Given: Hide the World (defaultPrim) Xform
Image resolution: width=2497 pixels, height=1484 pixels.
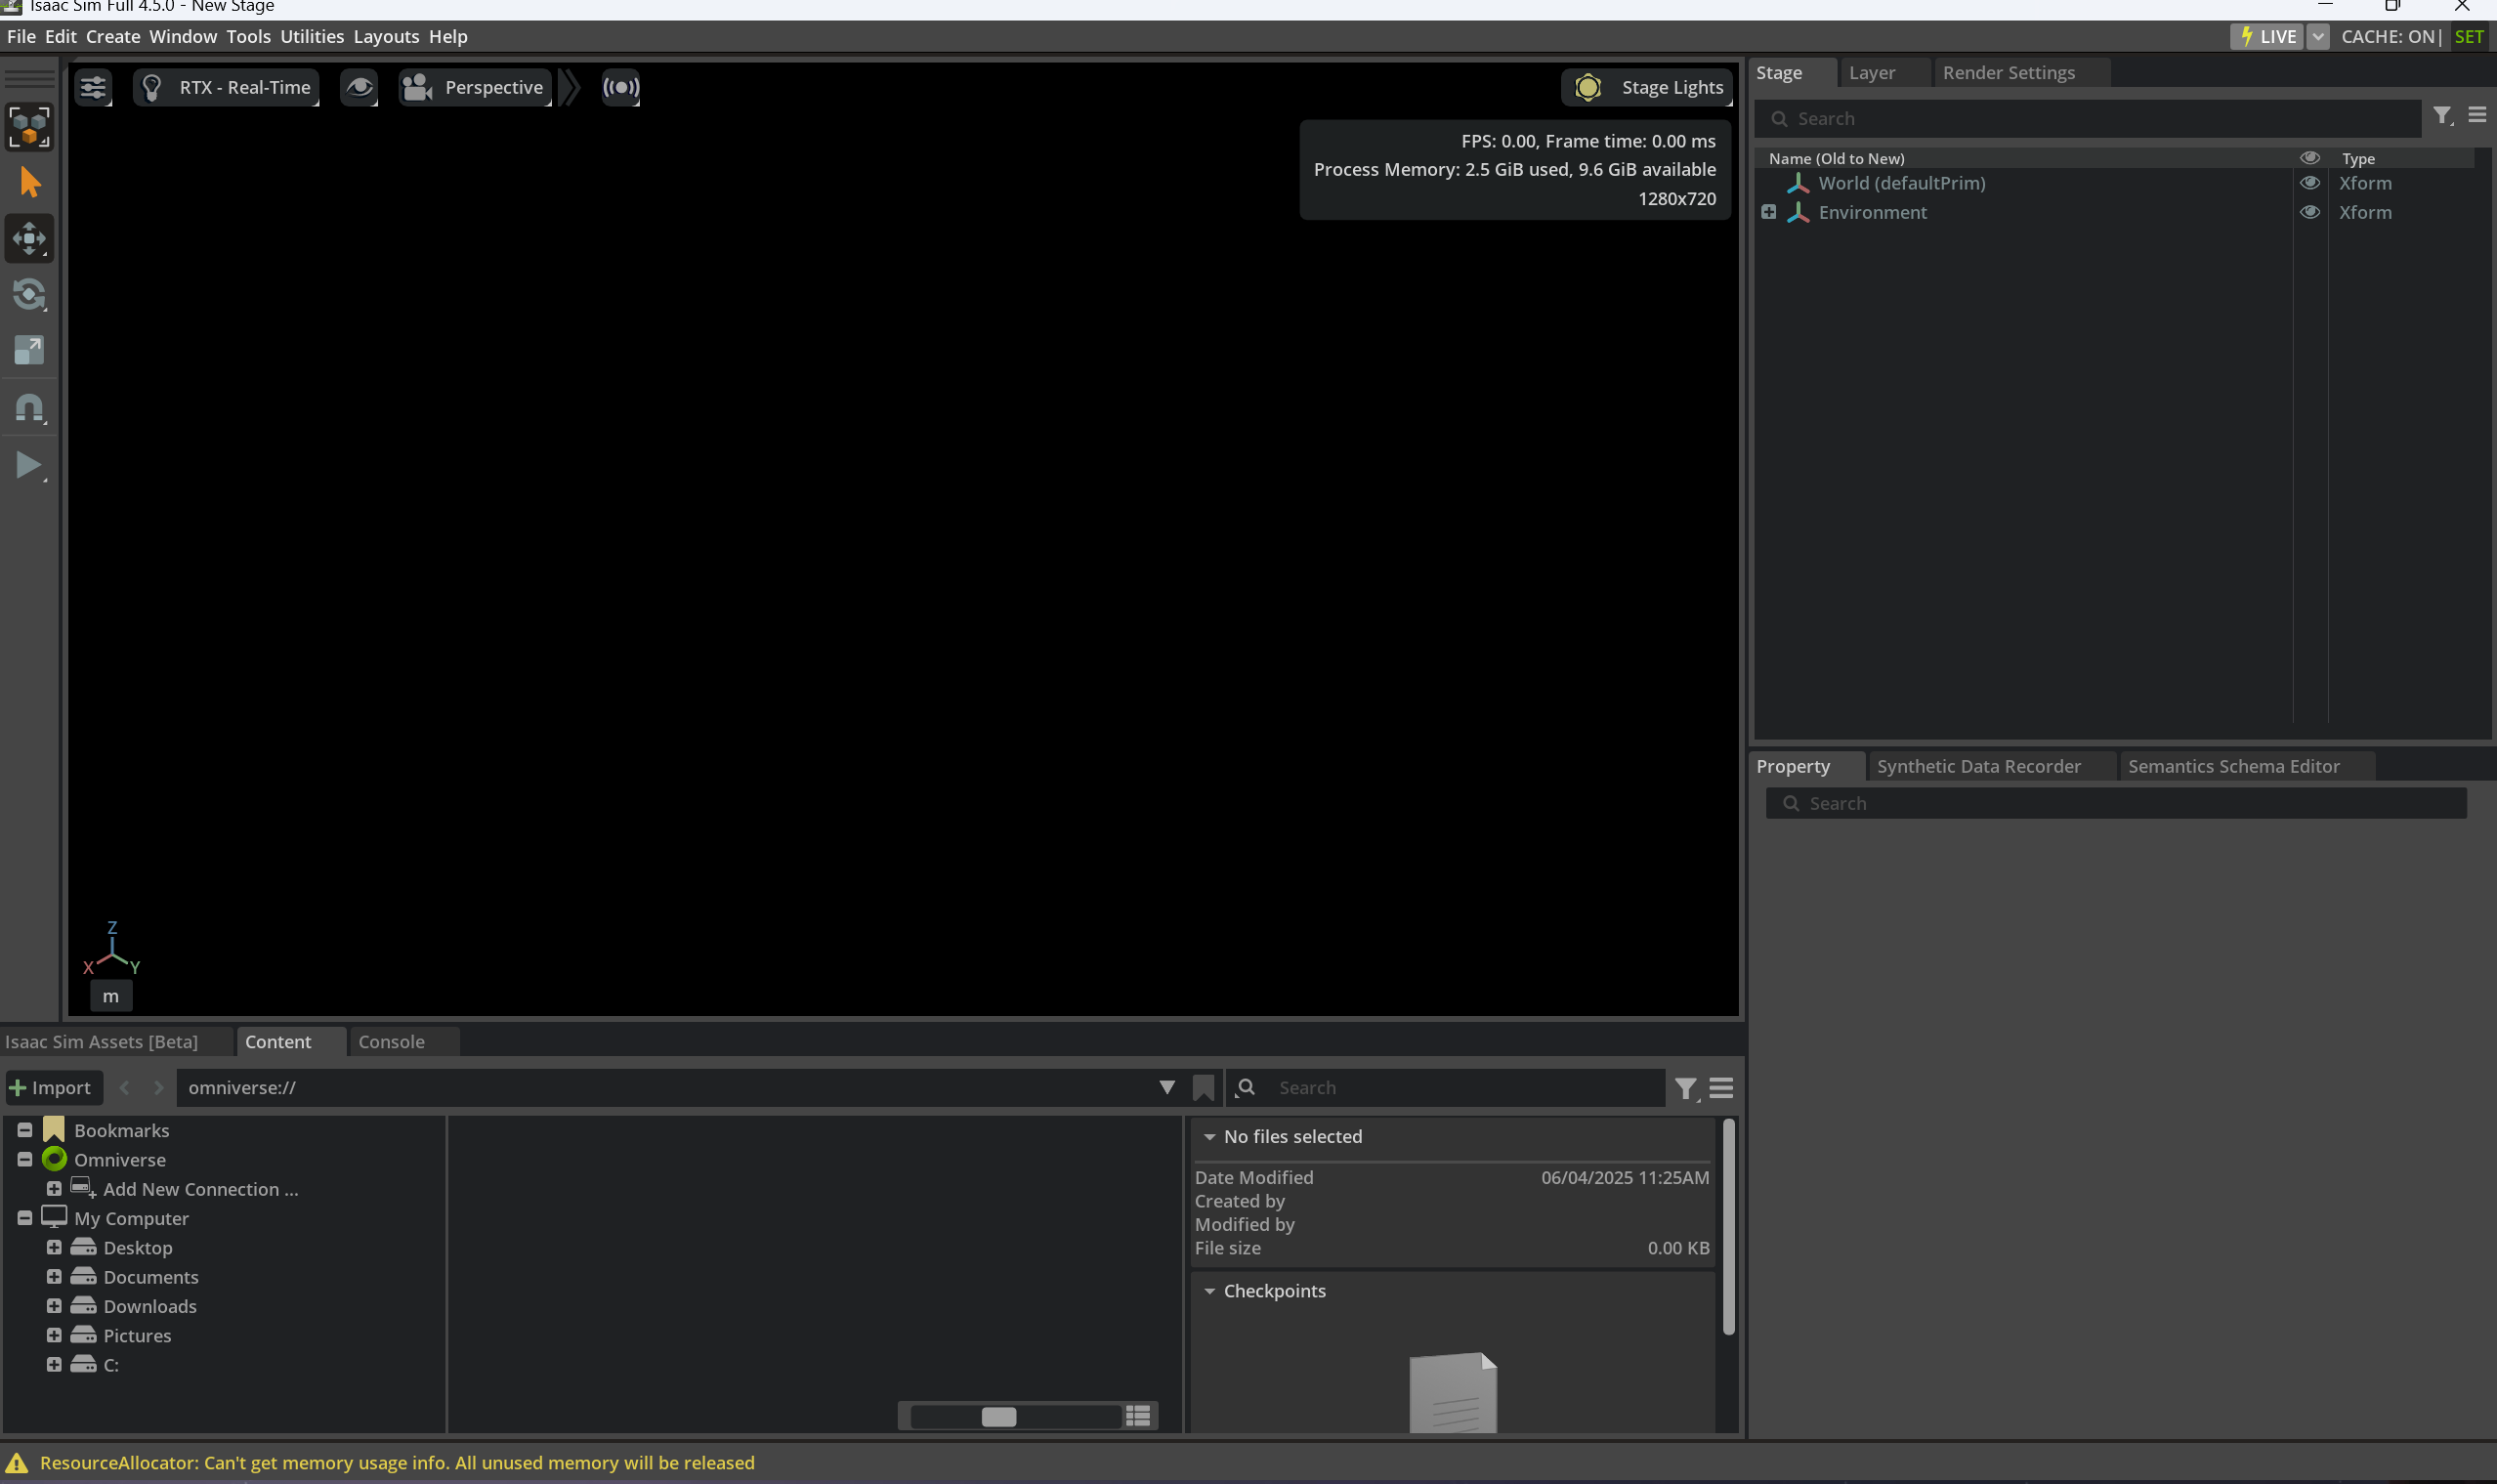Looking at the screenshot, I should click(x=2309, y=183).
